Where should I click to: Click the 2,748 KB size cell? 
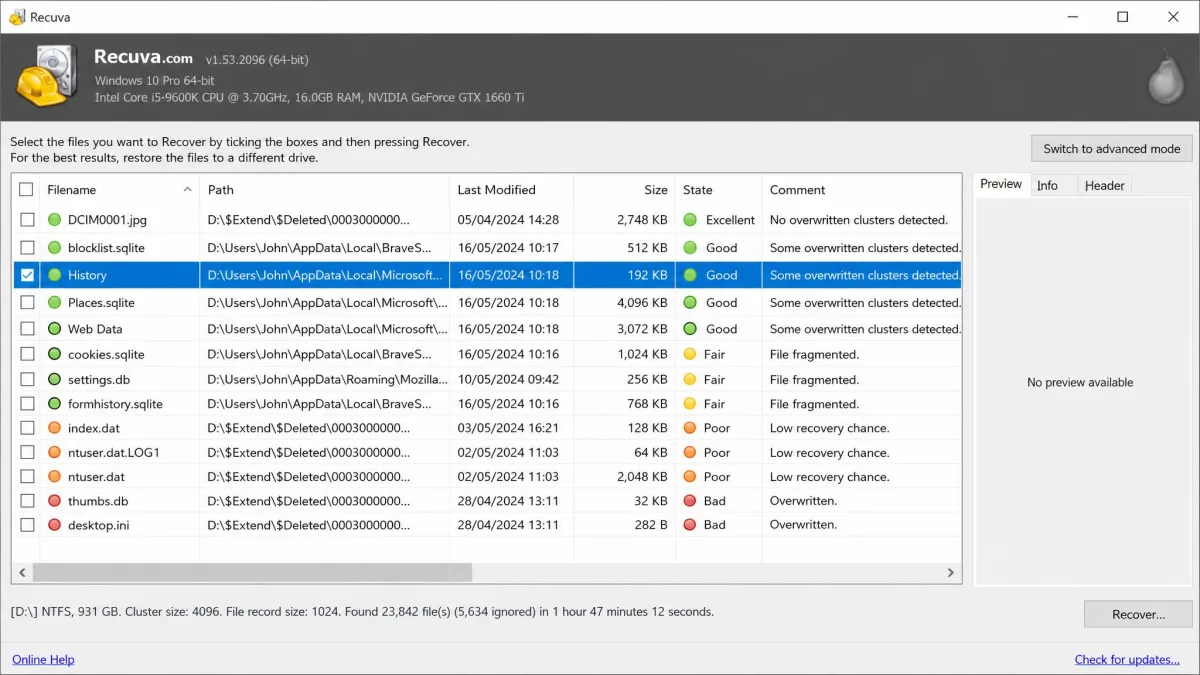coord(642,220)
